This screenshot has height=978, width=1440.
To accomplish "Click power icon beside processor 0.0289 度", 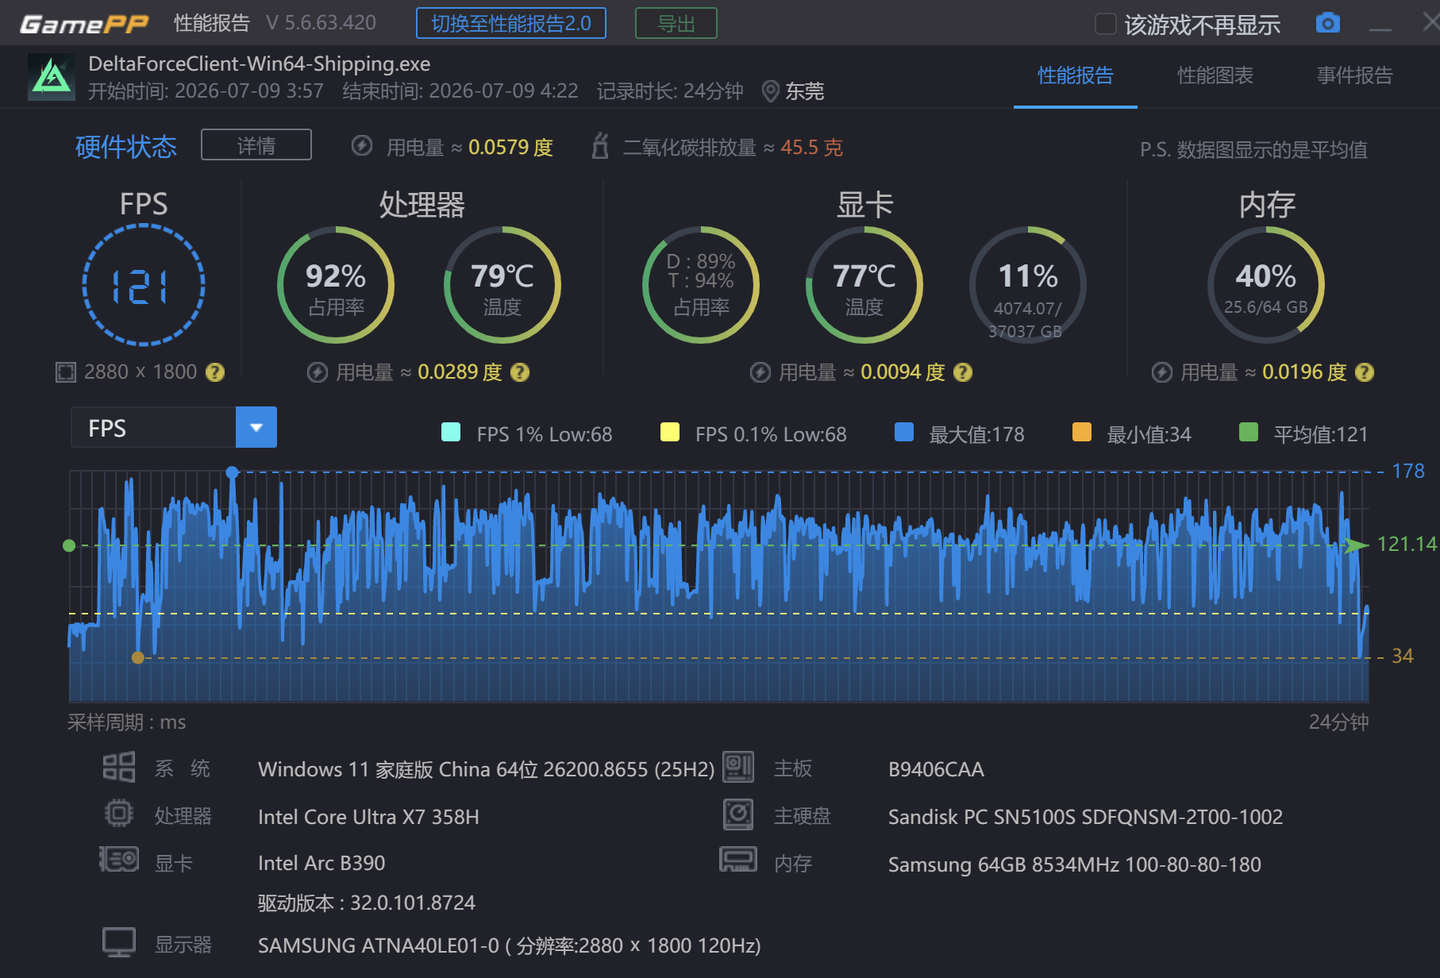I will point(317,372).
